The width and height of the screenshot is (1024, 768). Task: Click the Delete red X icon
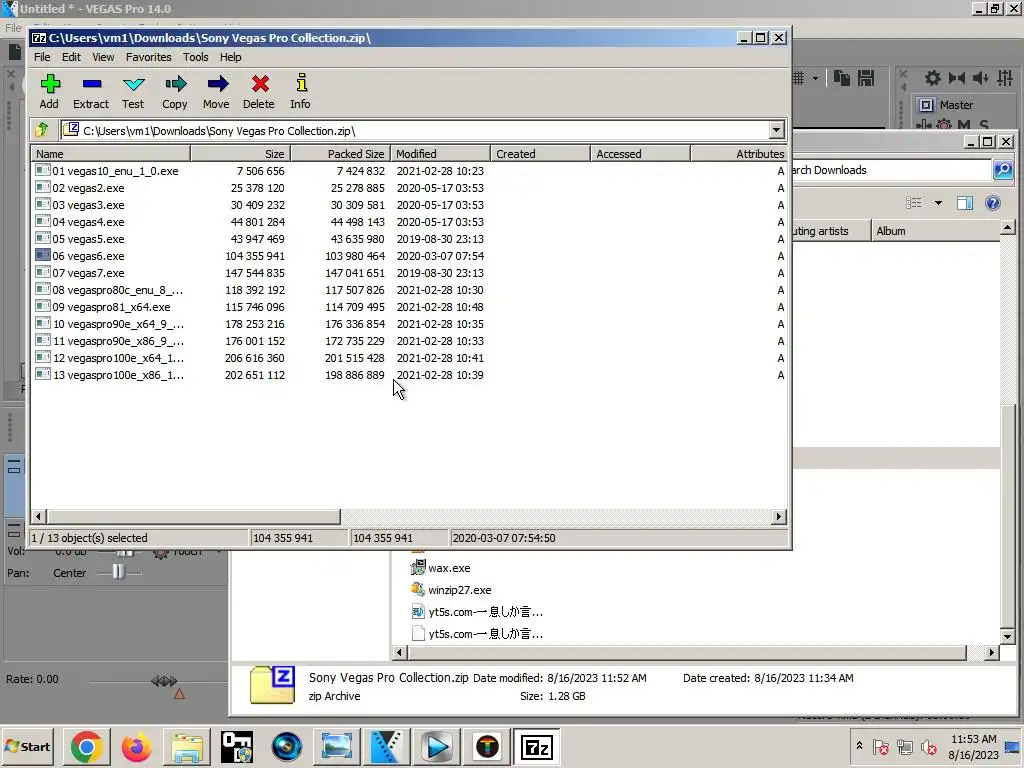pos(259,91)
